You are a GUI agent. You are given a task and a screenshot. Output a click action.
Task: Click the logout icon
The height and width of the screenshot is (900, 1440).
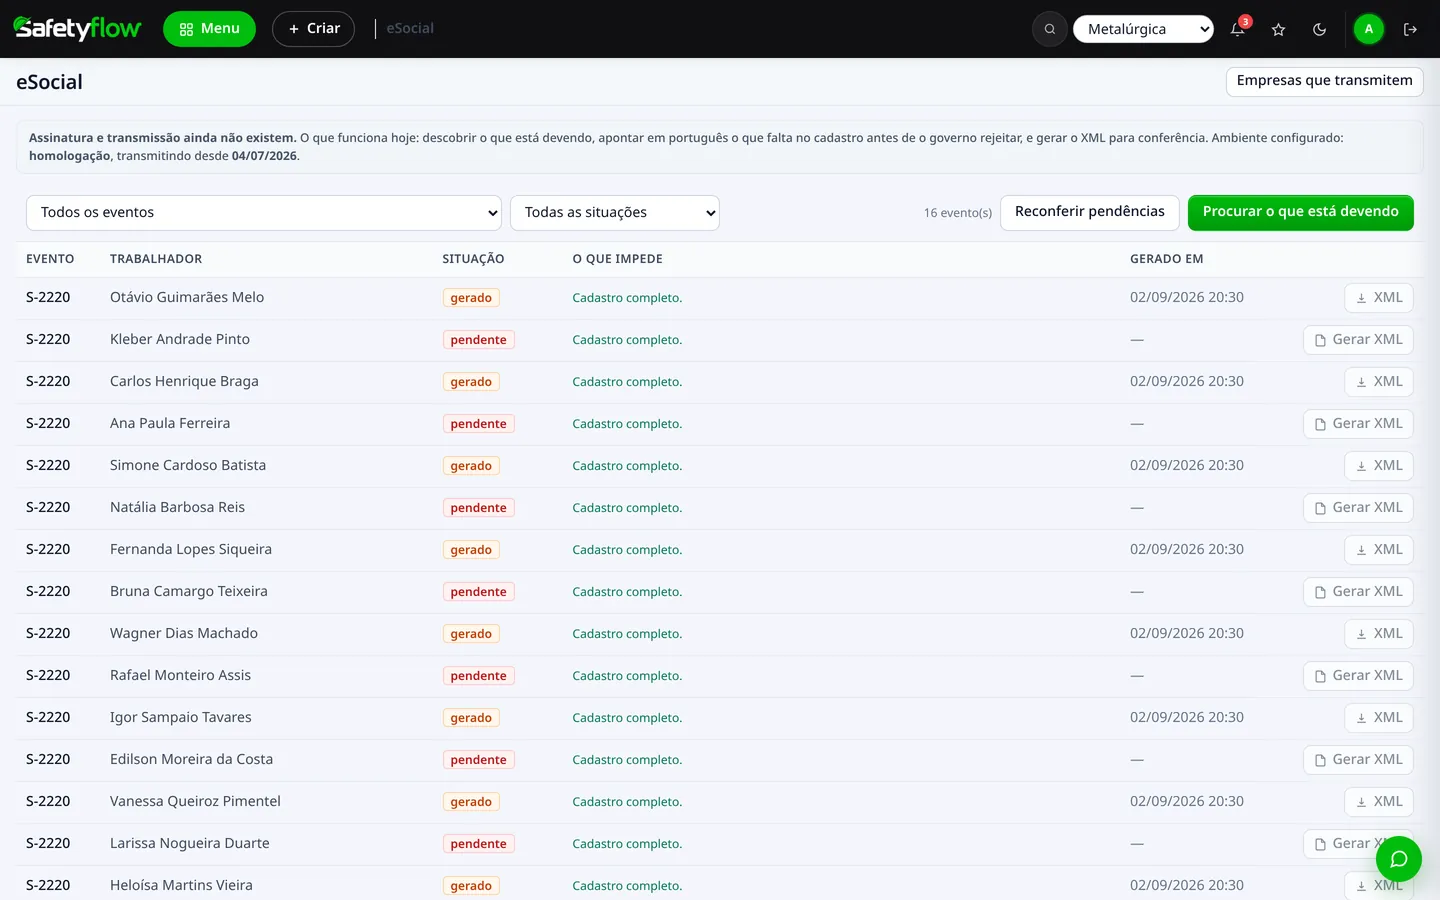click(1410, 29)
